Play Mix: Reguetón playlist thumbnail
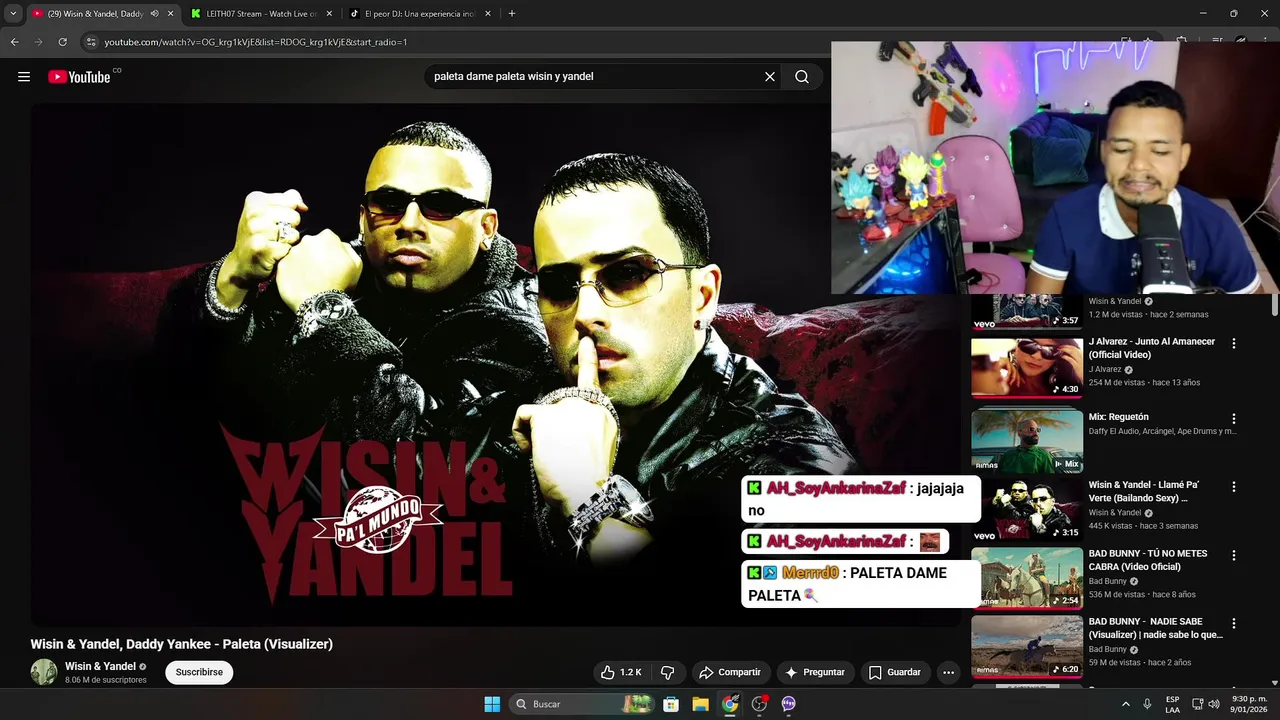The height and width of the screenshot is (720, 1280). pyautogui.click(x=1027, y=440)
